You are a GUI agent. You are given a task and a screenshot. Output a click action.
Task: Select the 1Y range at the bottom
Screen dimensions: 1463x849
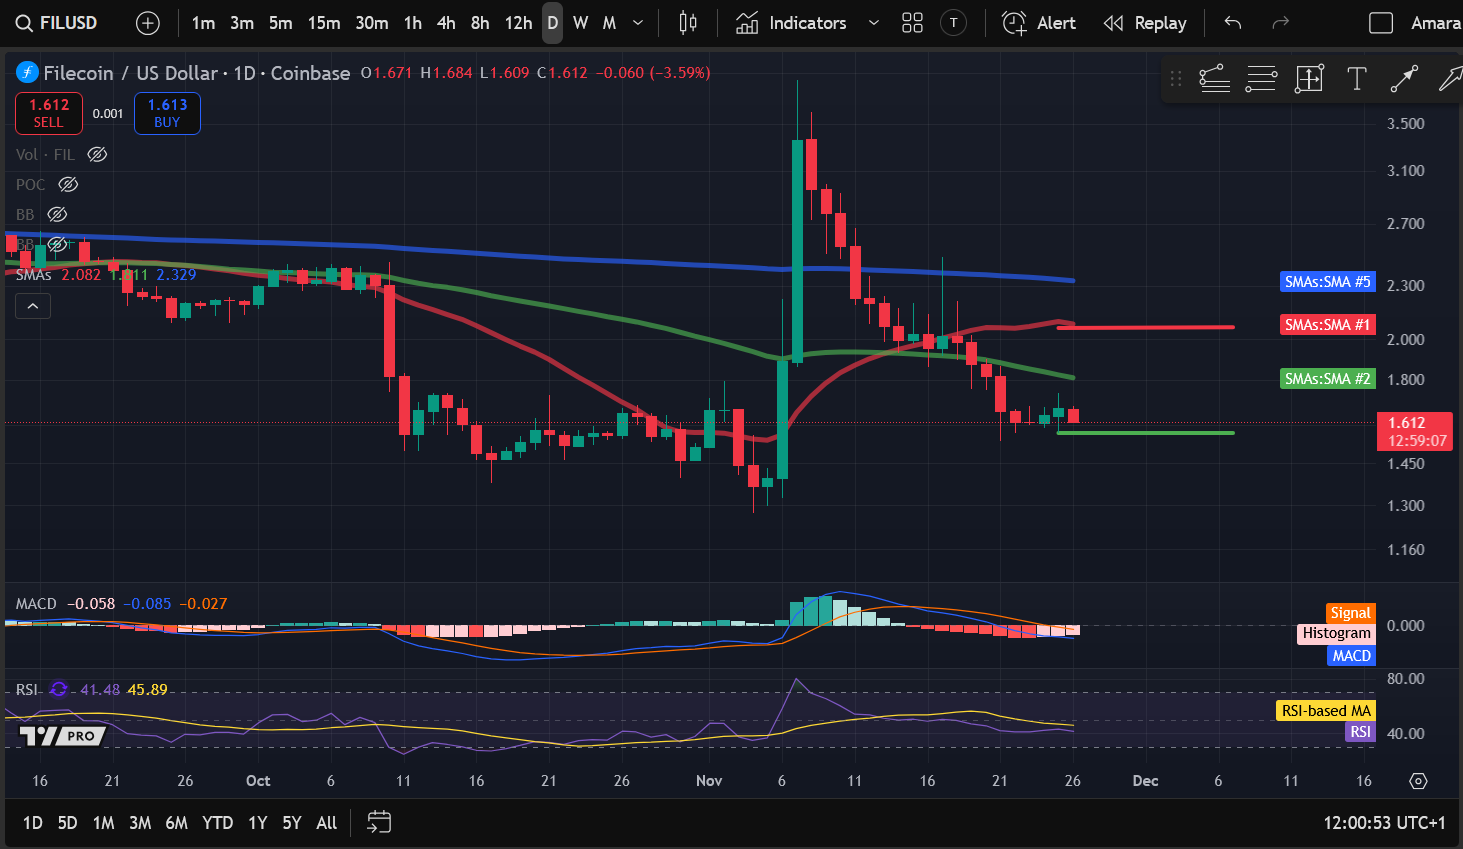tap(256, 822)
